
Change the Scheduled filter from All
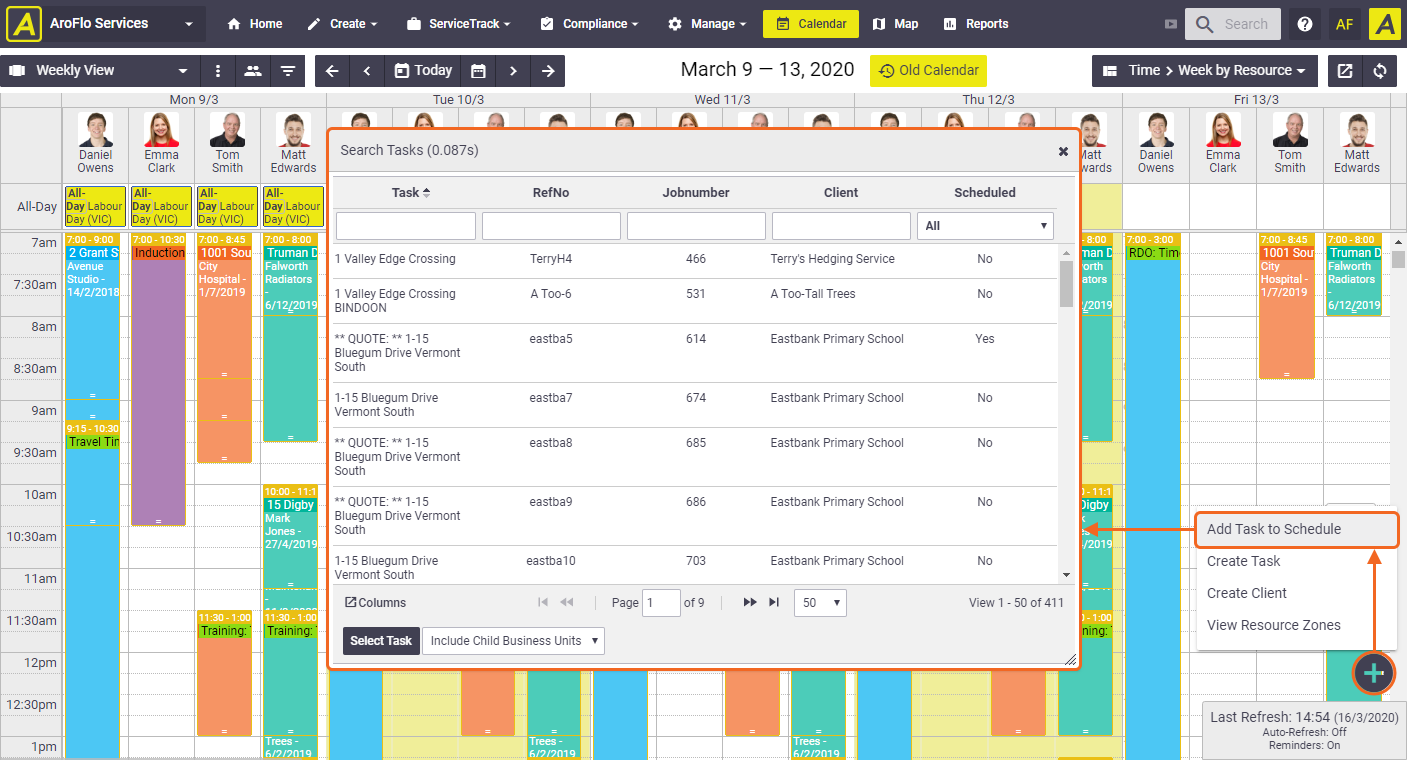click(985, 225)
